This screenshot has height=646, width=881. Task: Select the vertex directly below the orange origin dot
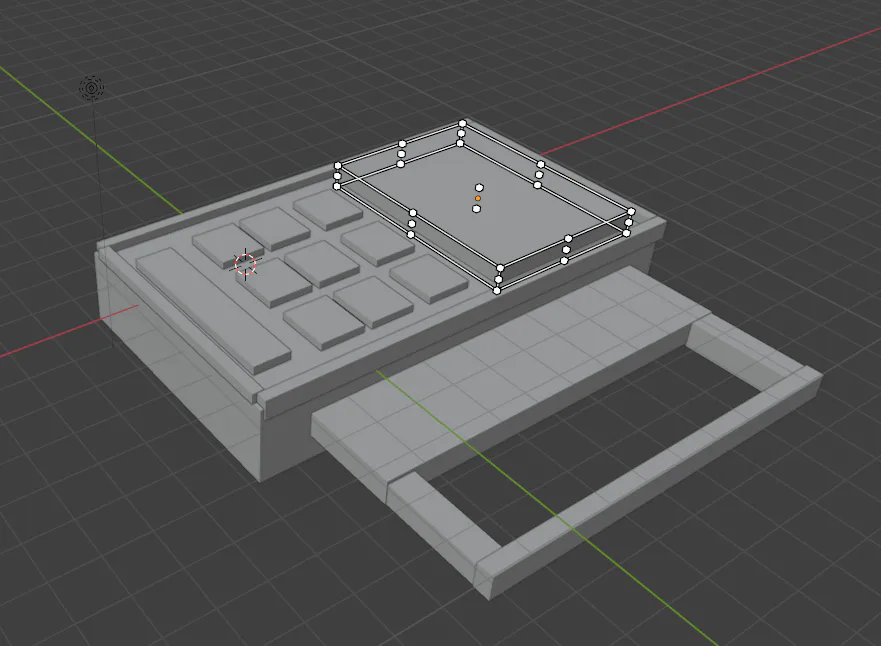pyautogui.click(x=476, y=209)
